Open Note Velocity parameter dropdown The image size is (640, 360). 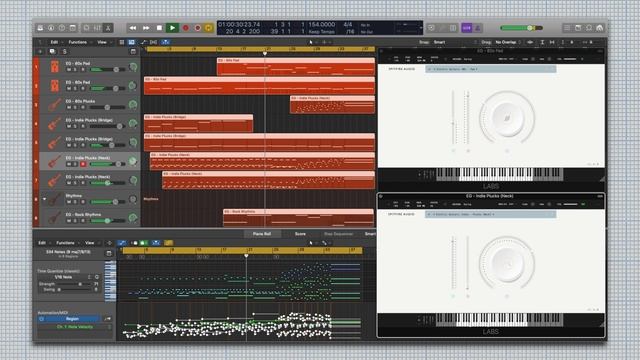pyautogui.click(x=75, y=327)
